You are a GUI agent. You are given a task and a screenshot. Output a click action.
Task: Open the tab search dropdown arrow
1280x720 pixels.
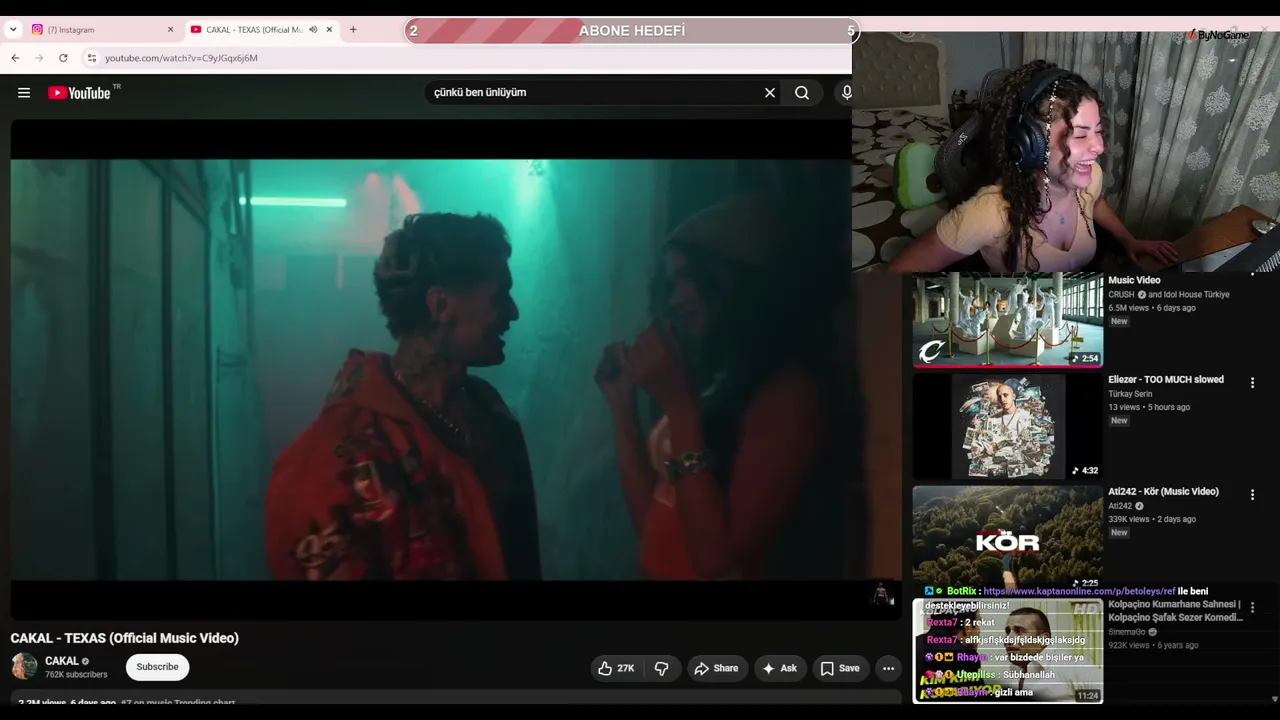13,30
